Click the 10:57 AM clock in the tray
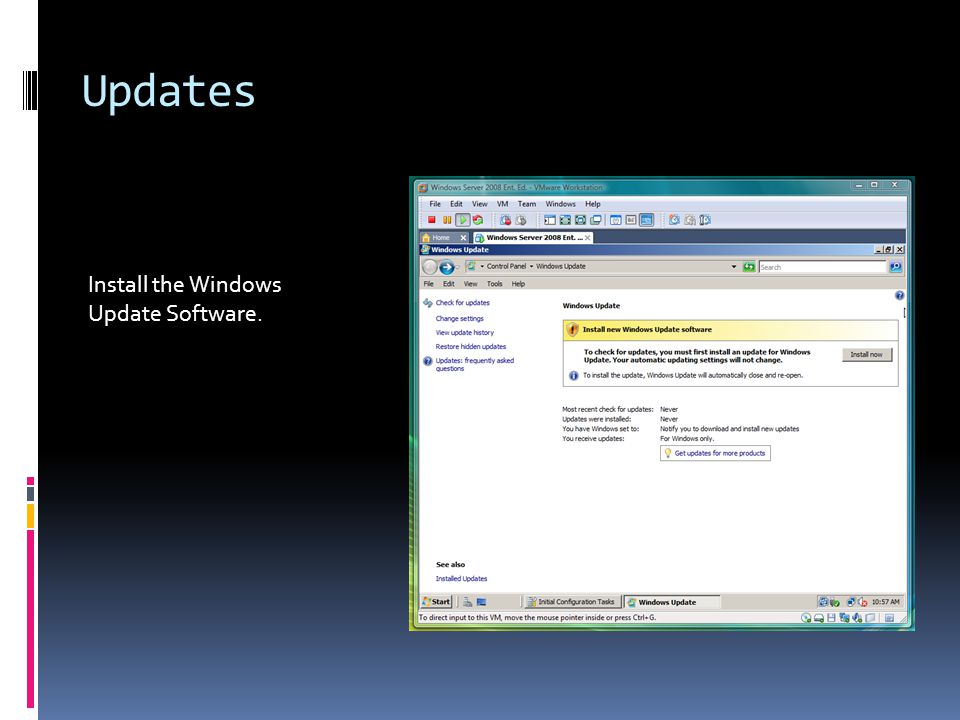 click(885, 602)
